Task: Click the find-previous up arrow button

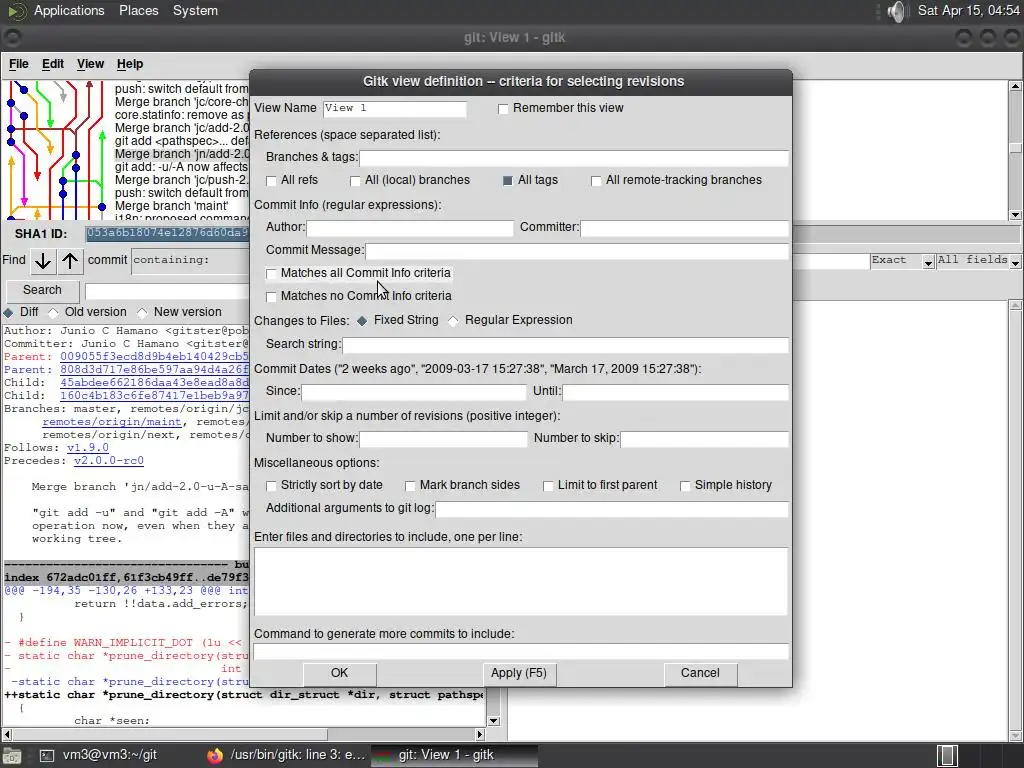Action: click(x=70, y=261)
